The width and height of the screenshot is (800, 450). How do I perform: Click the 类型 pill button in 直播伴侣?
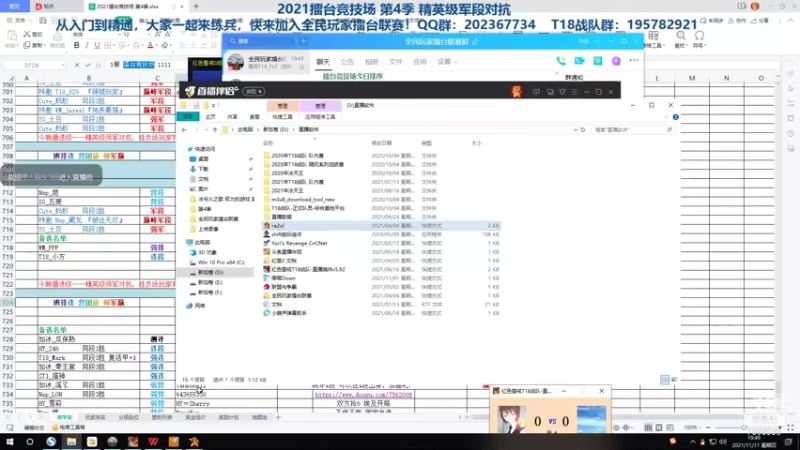253,92
